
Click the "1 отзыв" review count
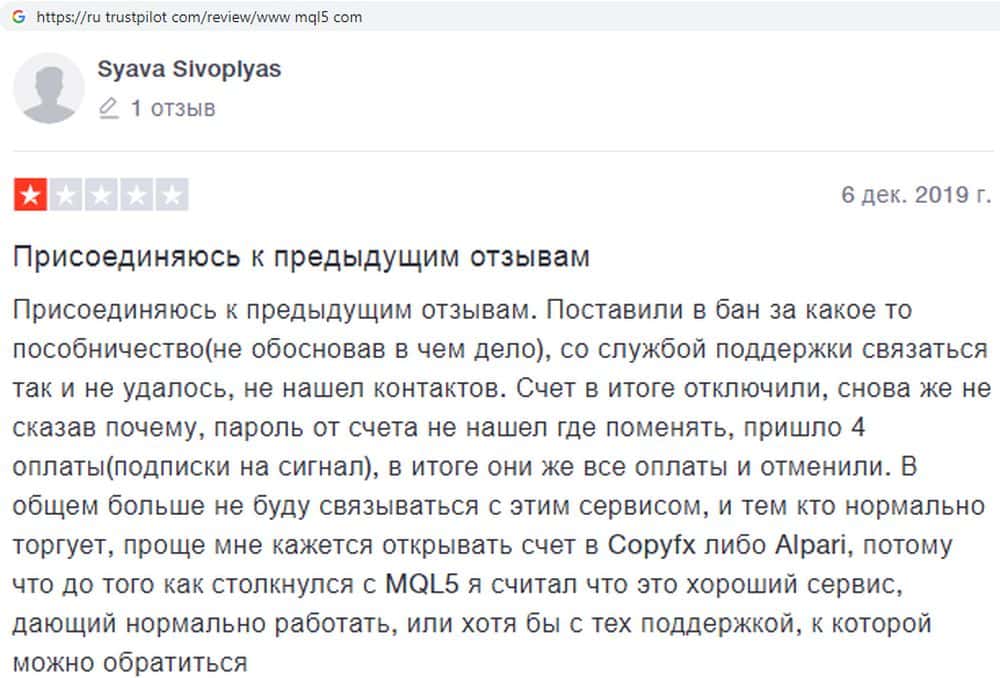click(172, 108)
